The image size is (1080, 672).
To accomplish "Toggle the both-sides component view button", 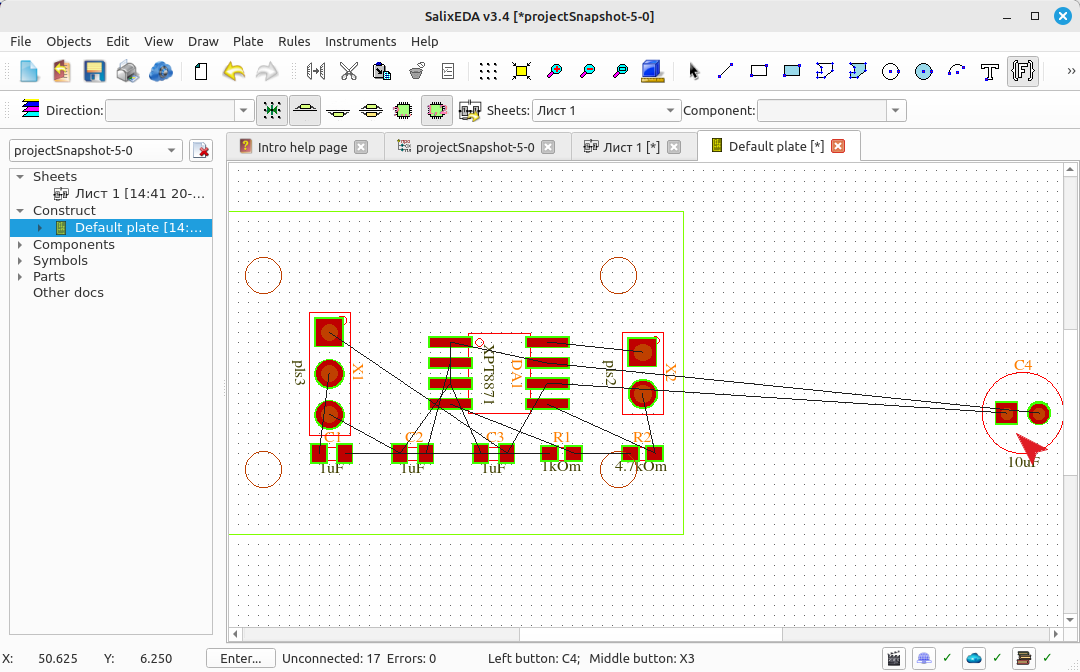I will pos(371,110).
